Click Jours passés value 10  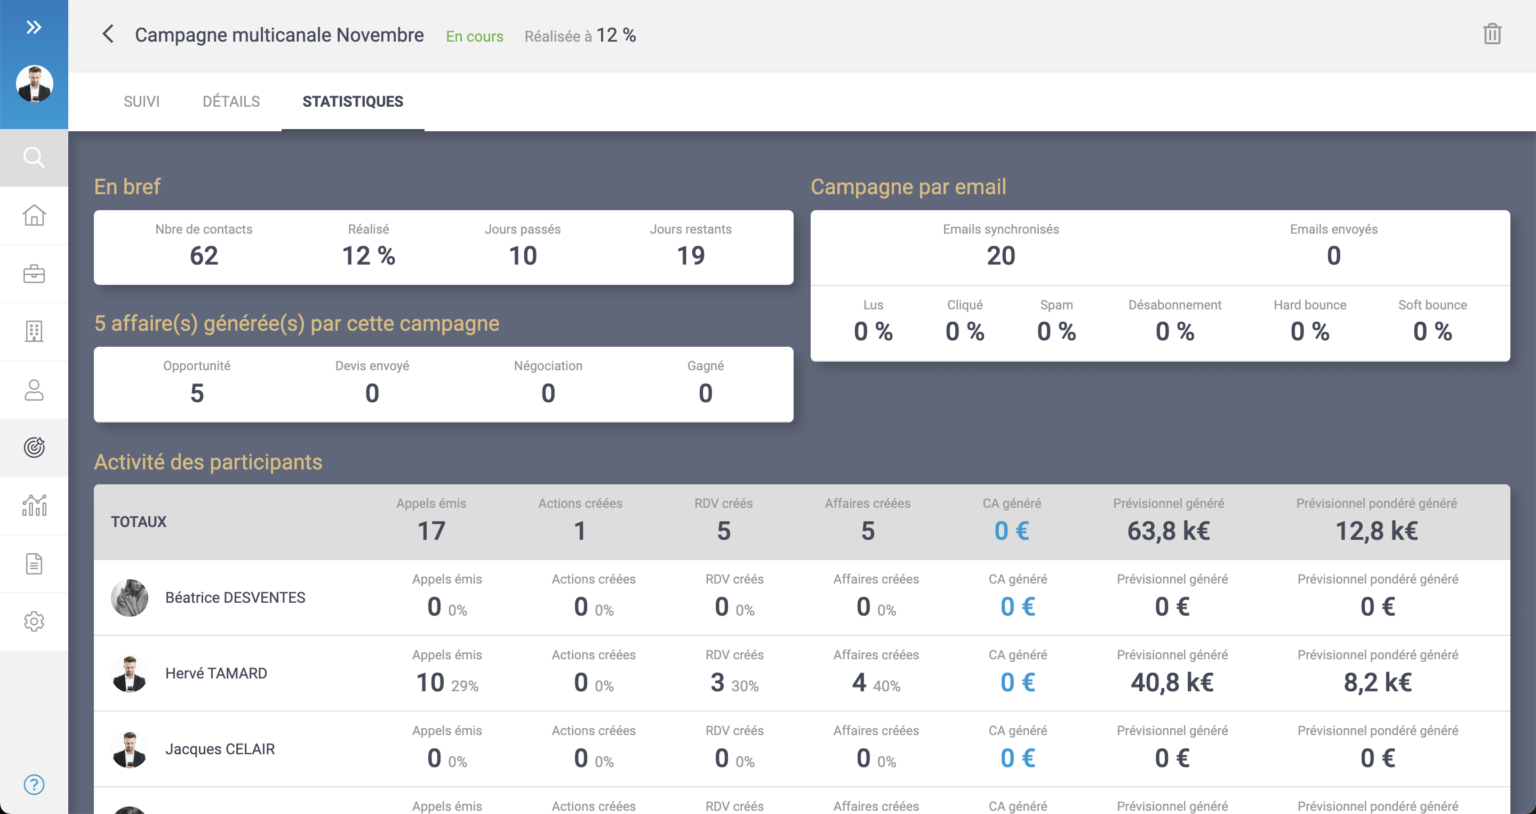click(x=523, y=256)
